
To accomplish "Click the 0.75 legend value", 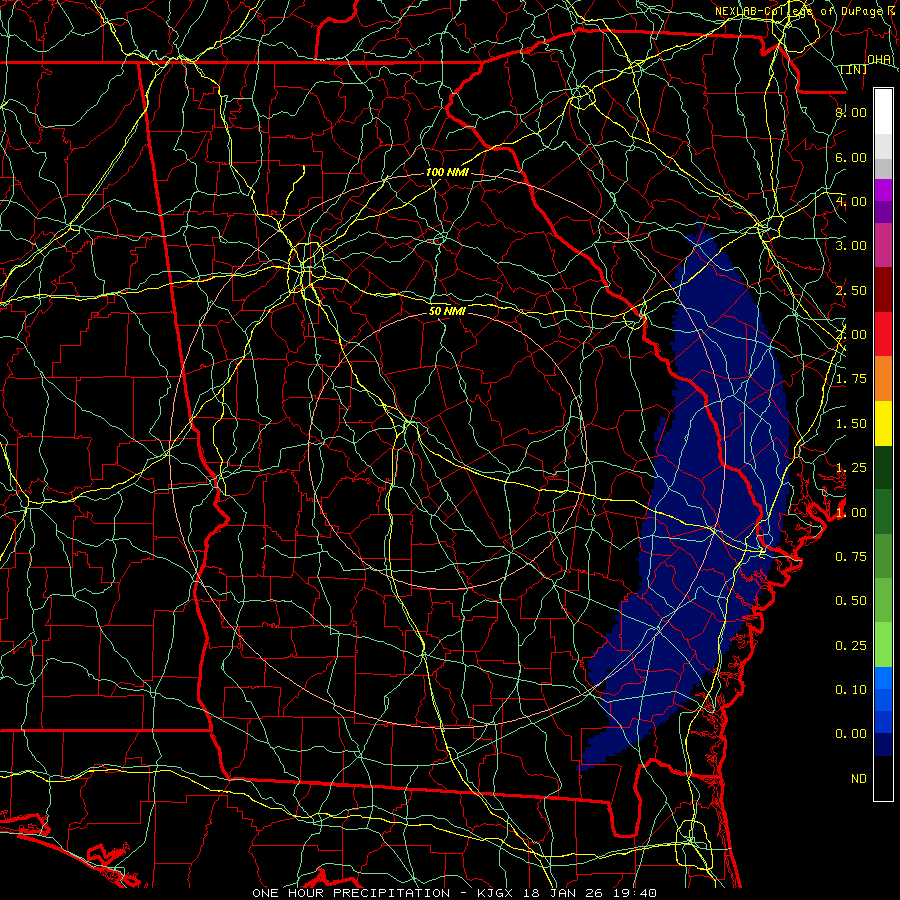I will [851, 557].
